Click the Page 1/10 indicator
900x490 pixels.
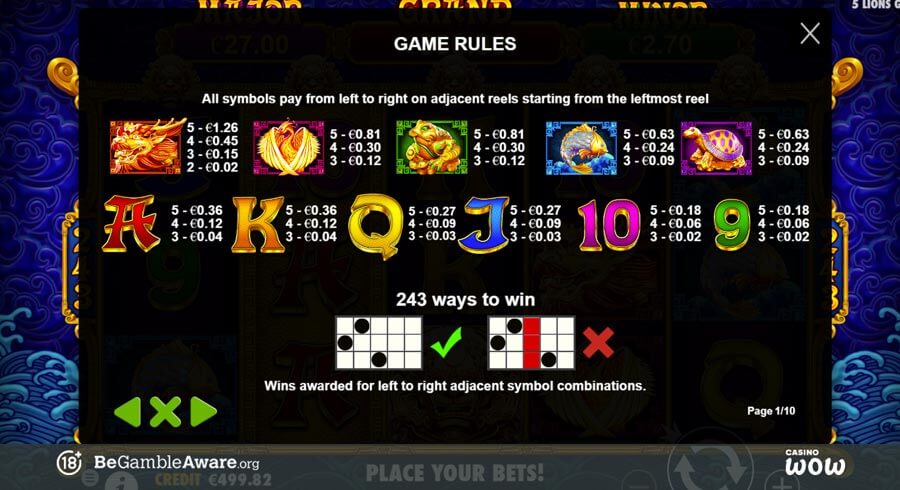[771, 411]
